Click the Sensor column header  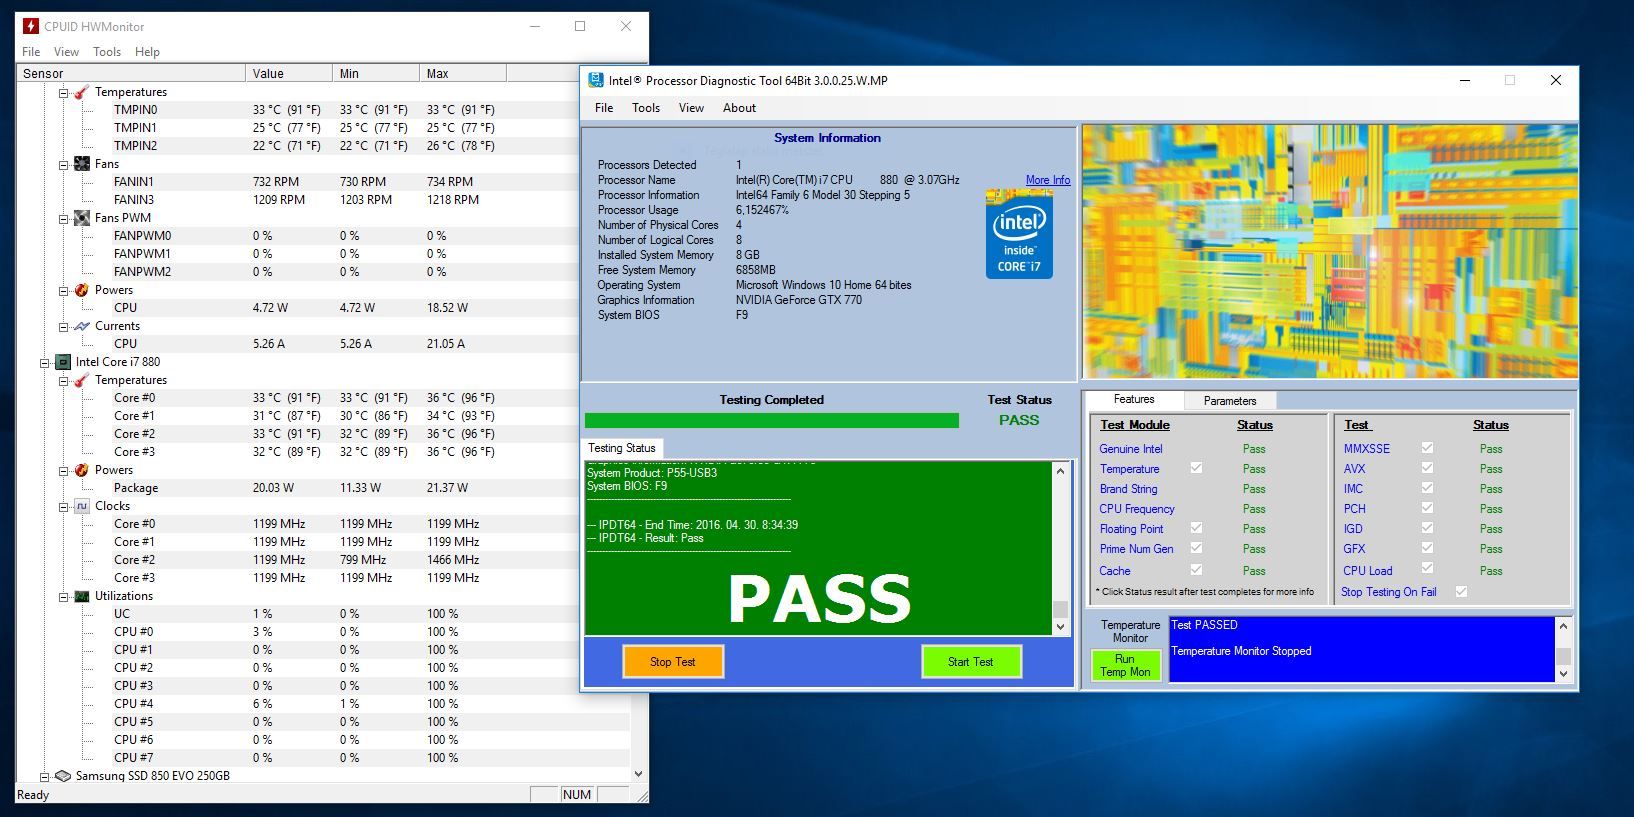(x=131, y=73)
